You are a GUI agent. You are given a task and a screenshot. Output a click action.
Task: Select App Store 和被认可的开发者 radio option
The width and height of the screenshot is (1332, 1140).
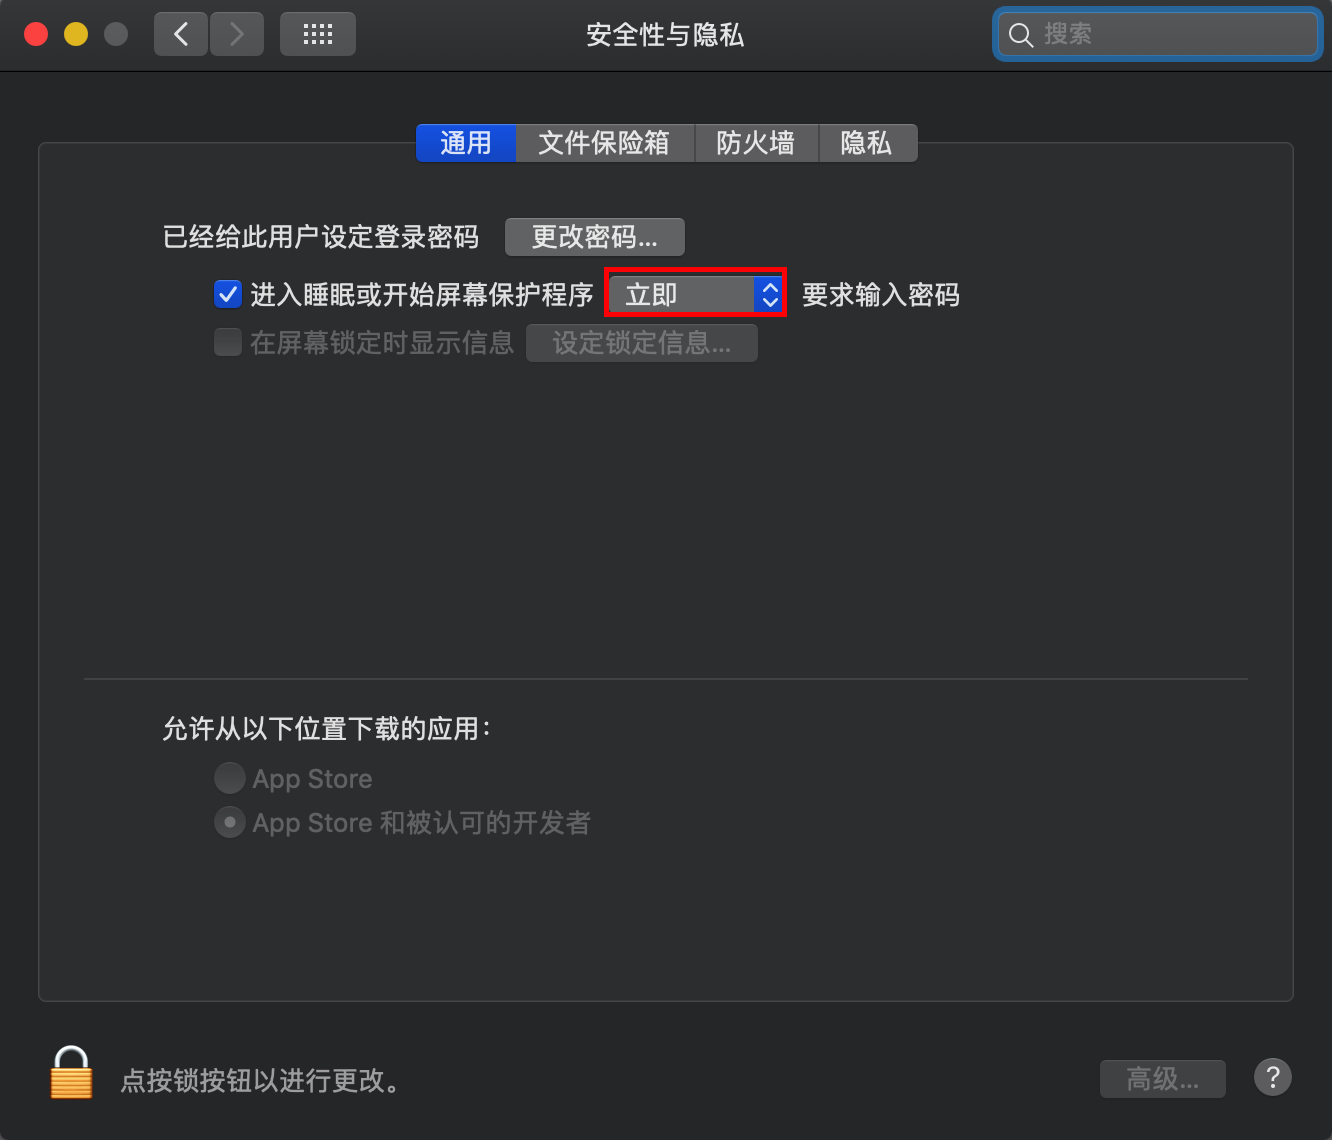(230, 823)
